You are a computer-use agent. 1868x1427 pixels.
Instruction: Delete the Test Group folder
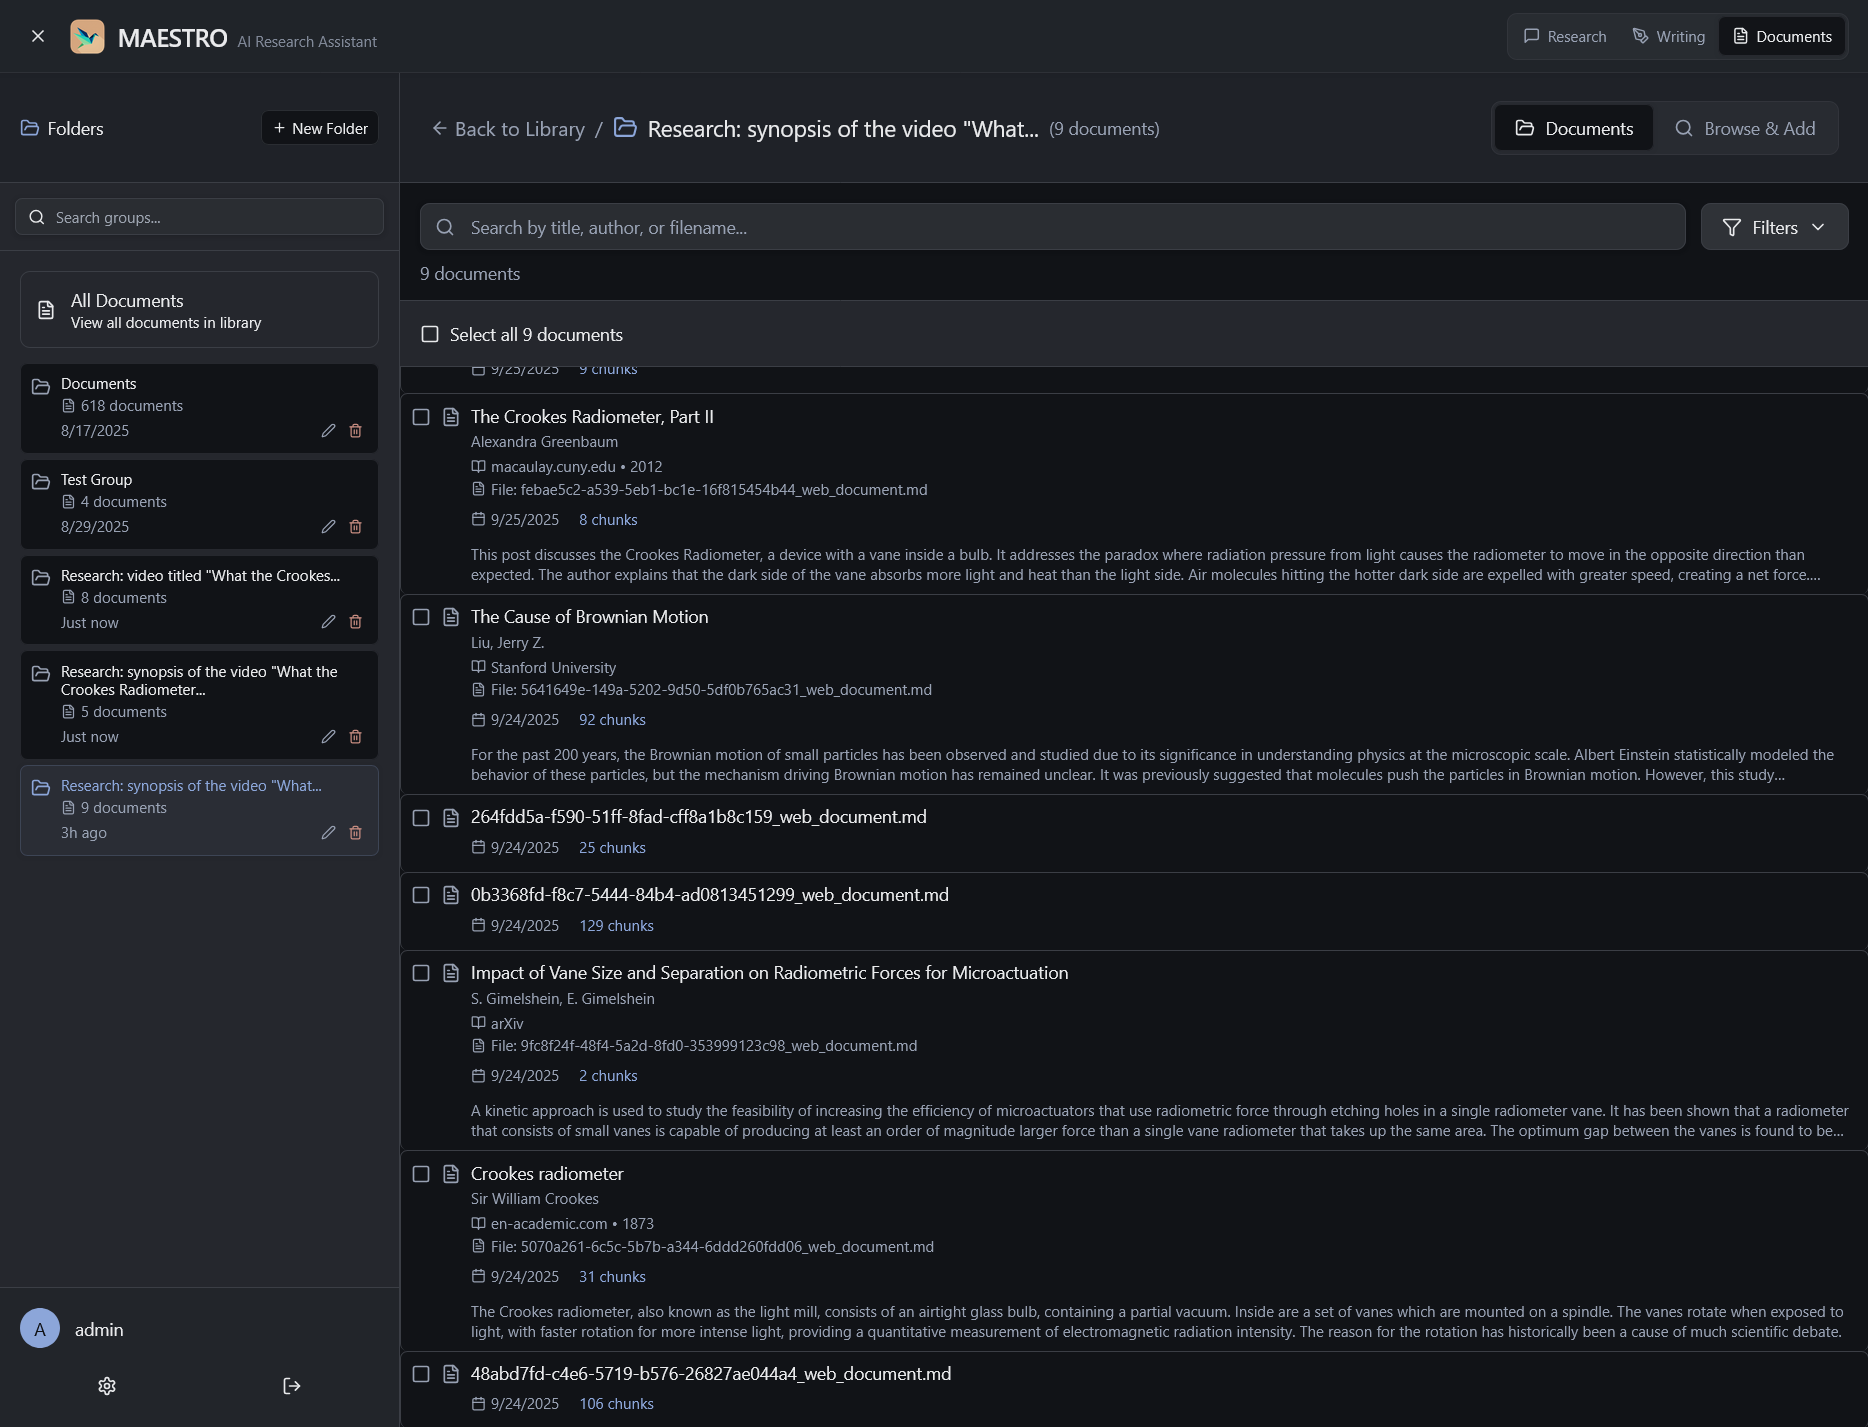tap(355, 527)
